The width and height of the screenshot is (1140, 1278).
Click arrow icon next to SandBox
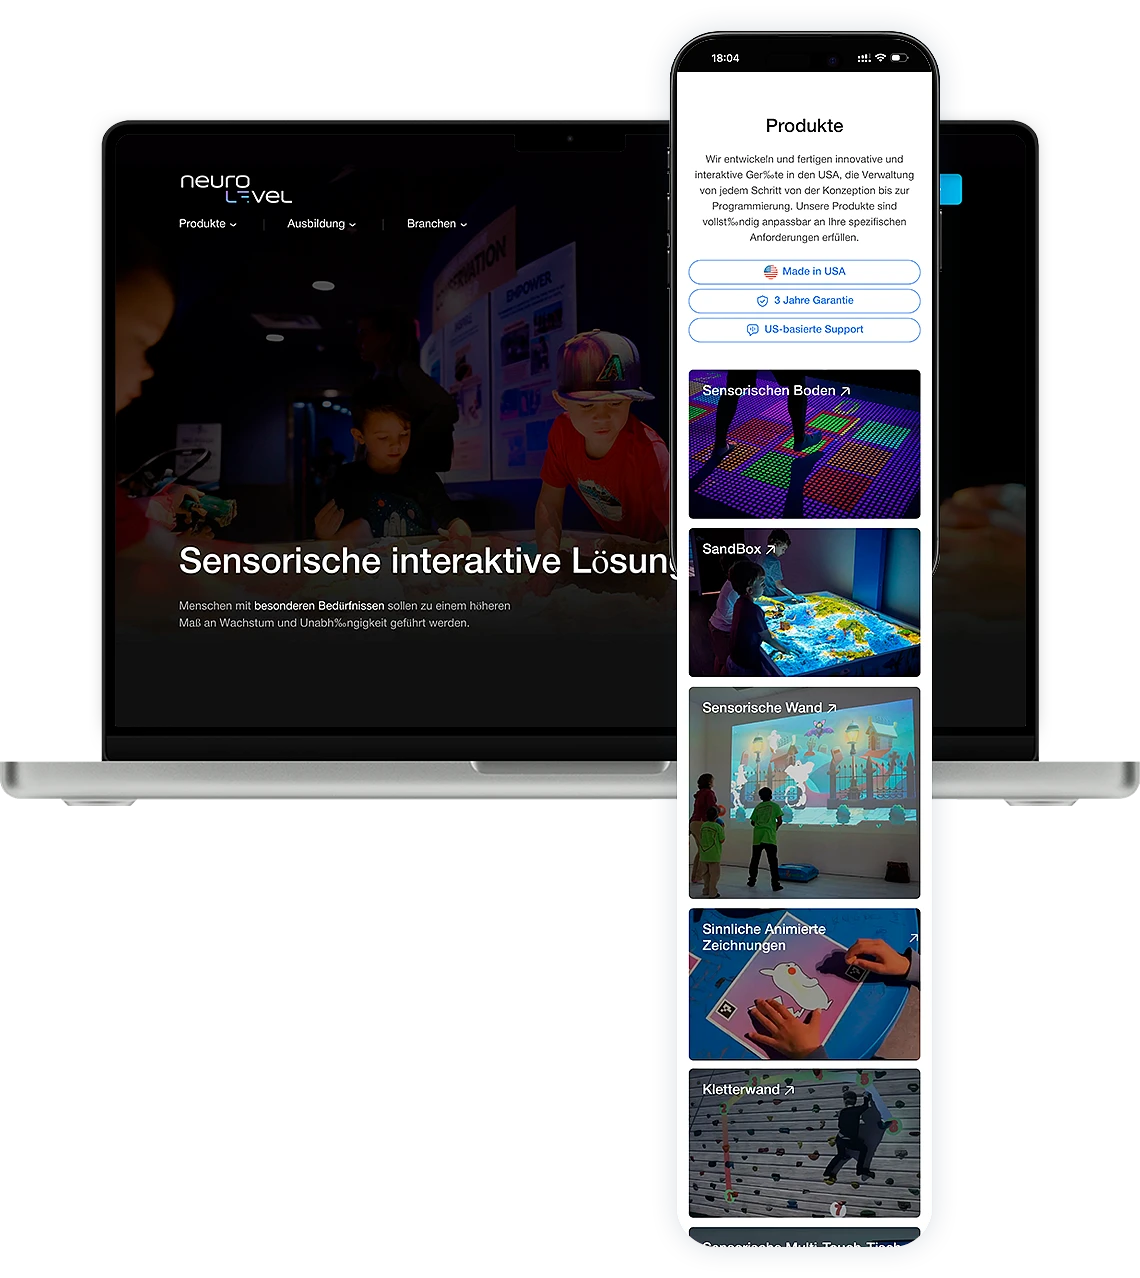click(771, 549)
